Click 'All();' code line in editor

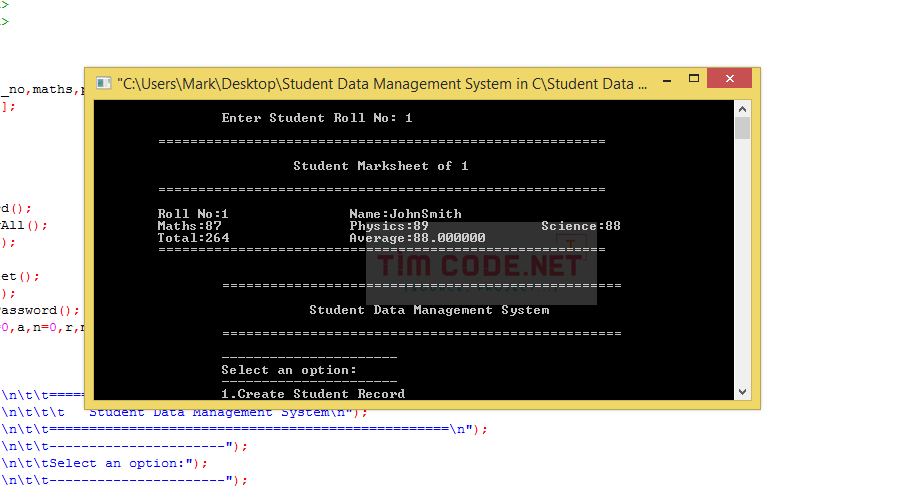[x=24, y=225]
